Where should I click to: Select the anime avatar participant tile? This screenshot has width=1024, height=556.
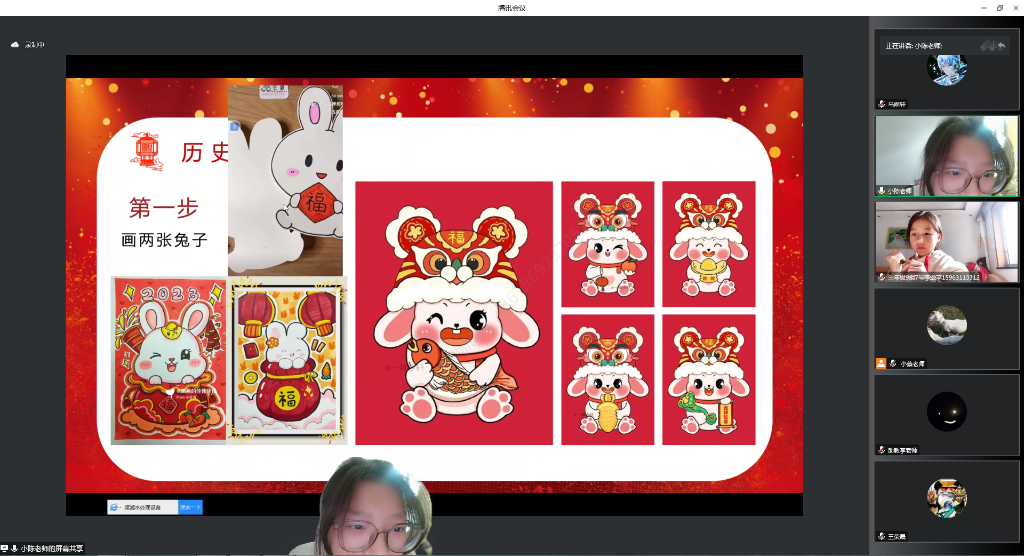(x=946, y=68)
